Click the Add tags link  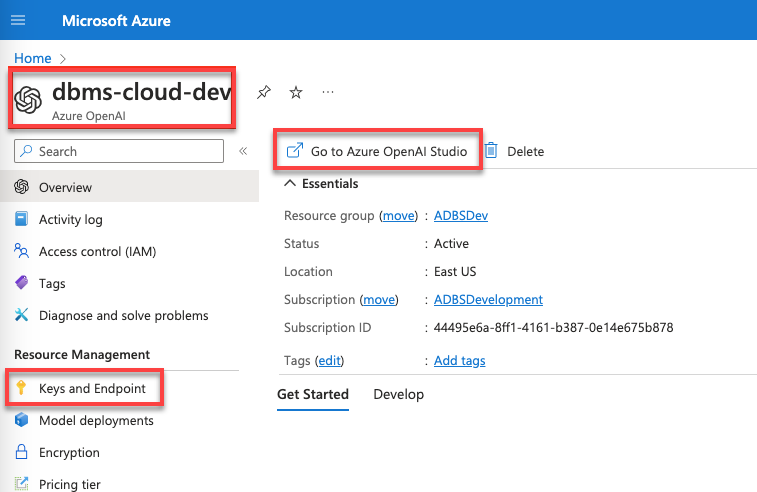(x=459, y=360)
